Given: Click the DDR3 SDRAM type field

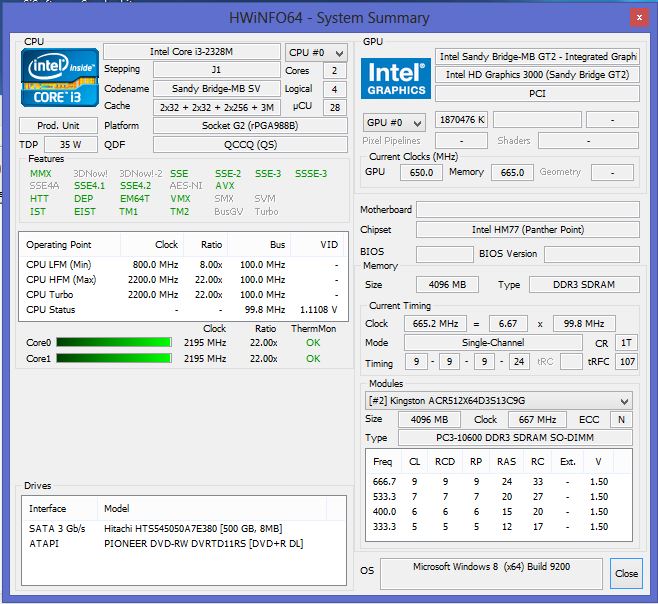Looking at the screenshot, I should pos(584,285).
